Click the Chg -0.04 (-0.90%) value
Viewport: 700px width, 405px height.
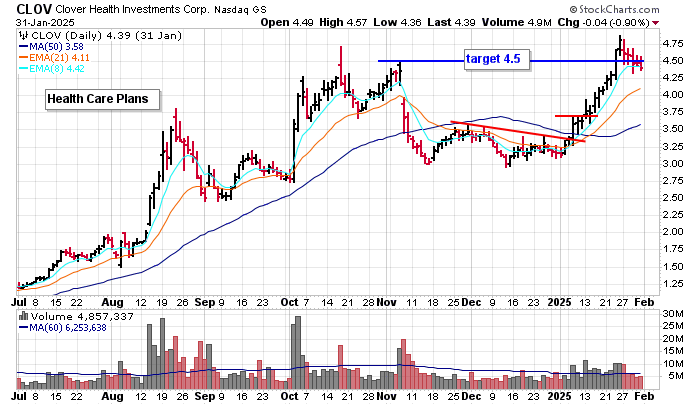tap(604, 22)
